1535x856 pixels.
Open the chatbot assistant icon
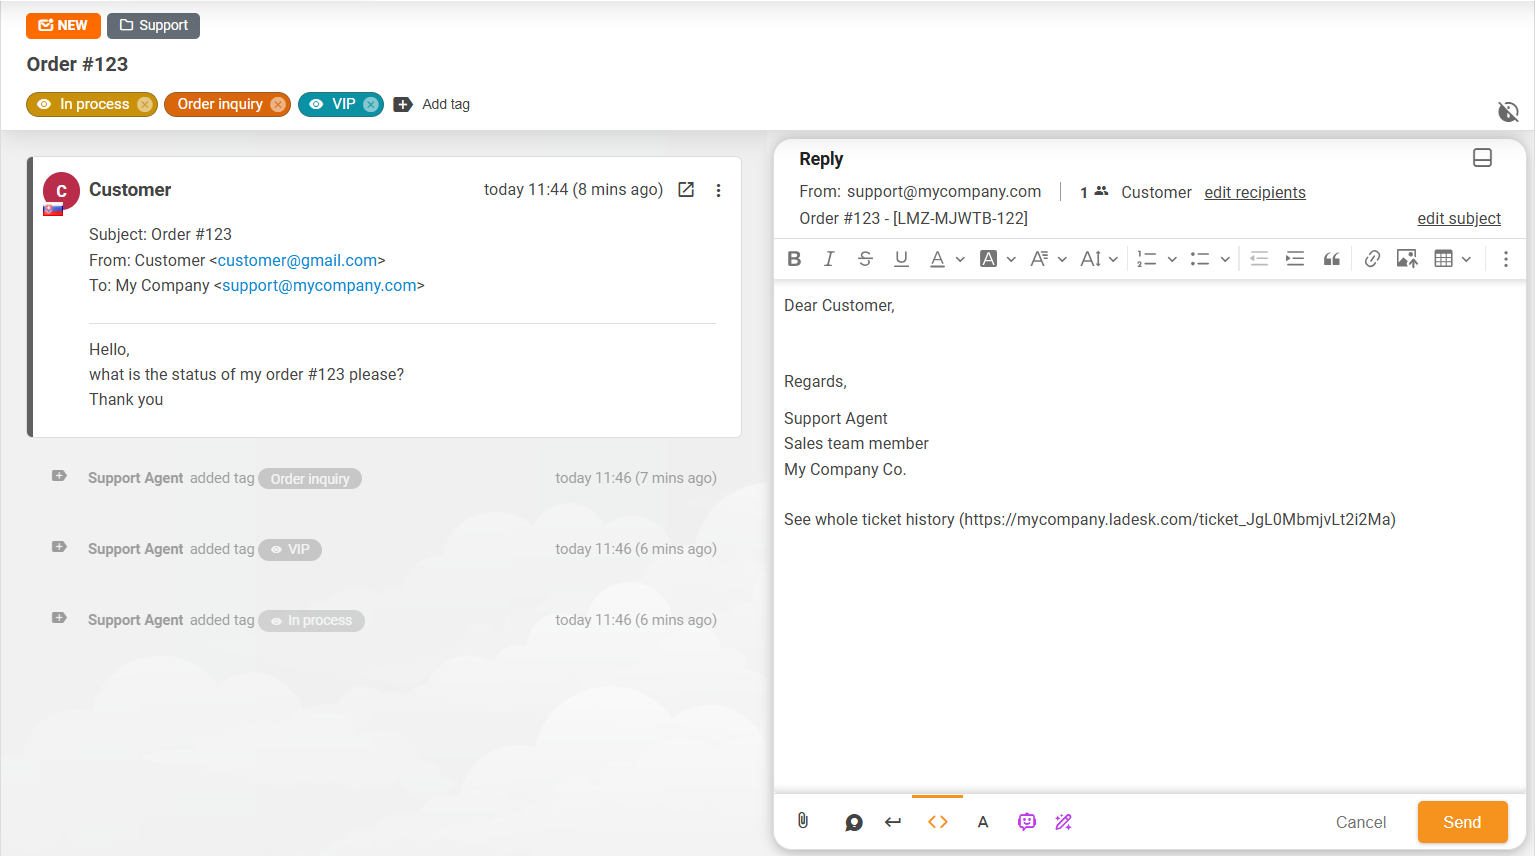tap(1026, 821)
